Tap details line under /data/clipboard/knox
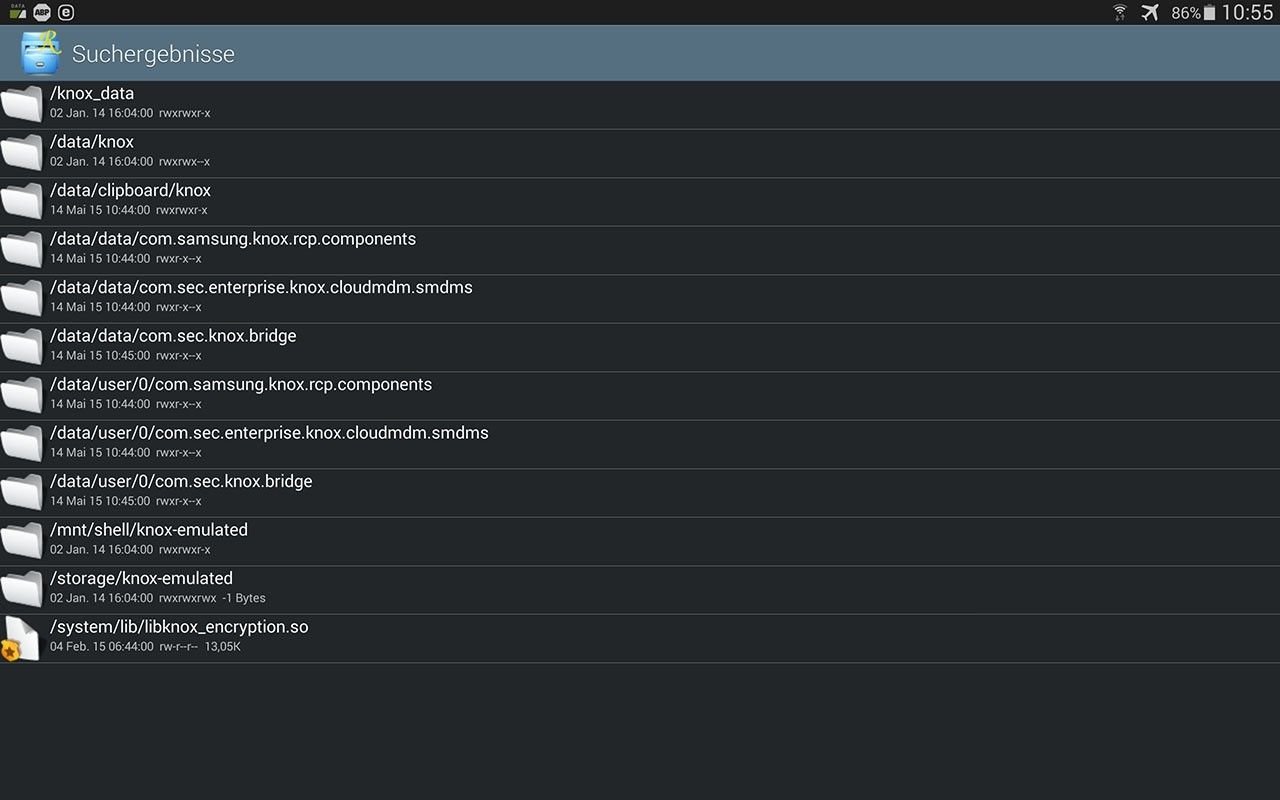1280x800 pixels. click(x=129, y=211)
